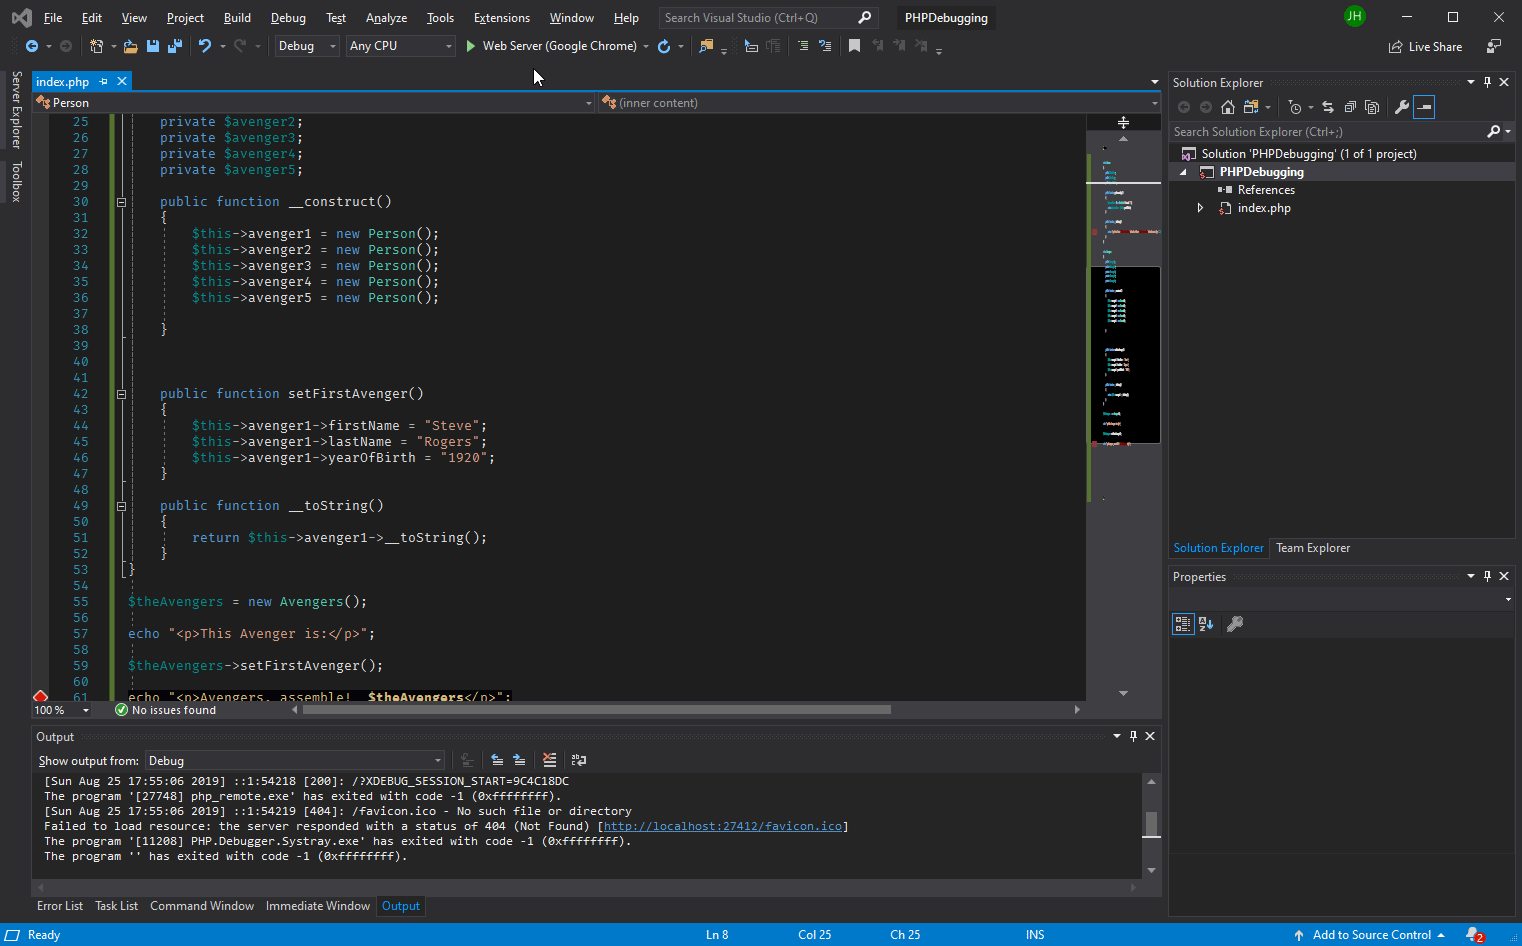Image resolution: width=1522 pixels, height=946 pixels.
Task: Open the localhost favicon.ico link in Output
Action: tap(722, 826)
